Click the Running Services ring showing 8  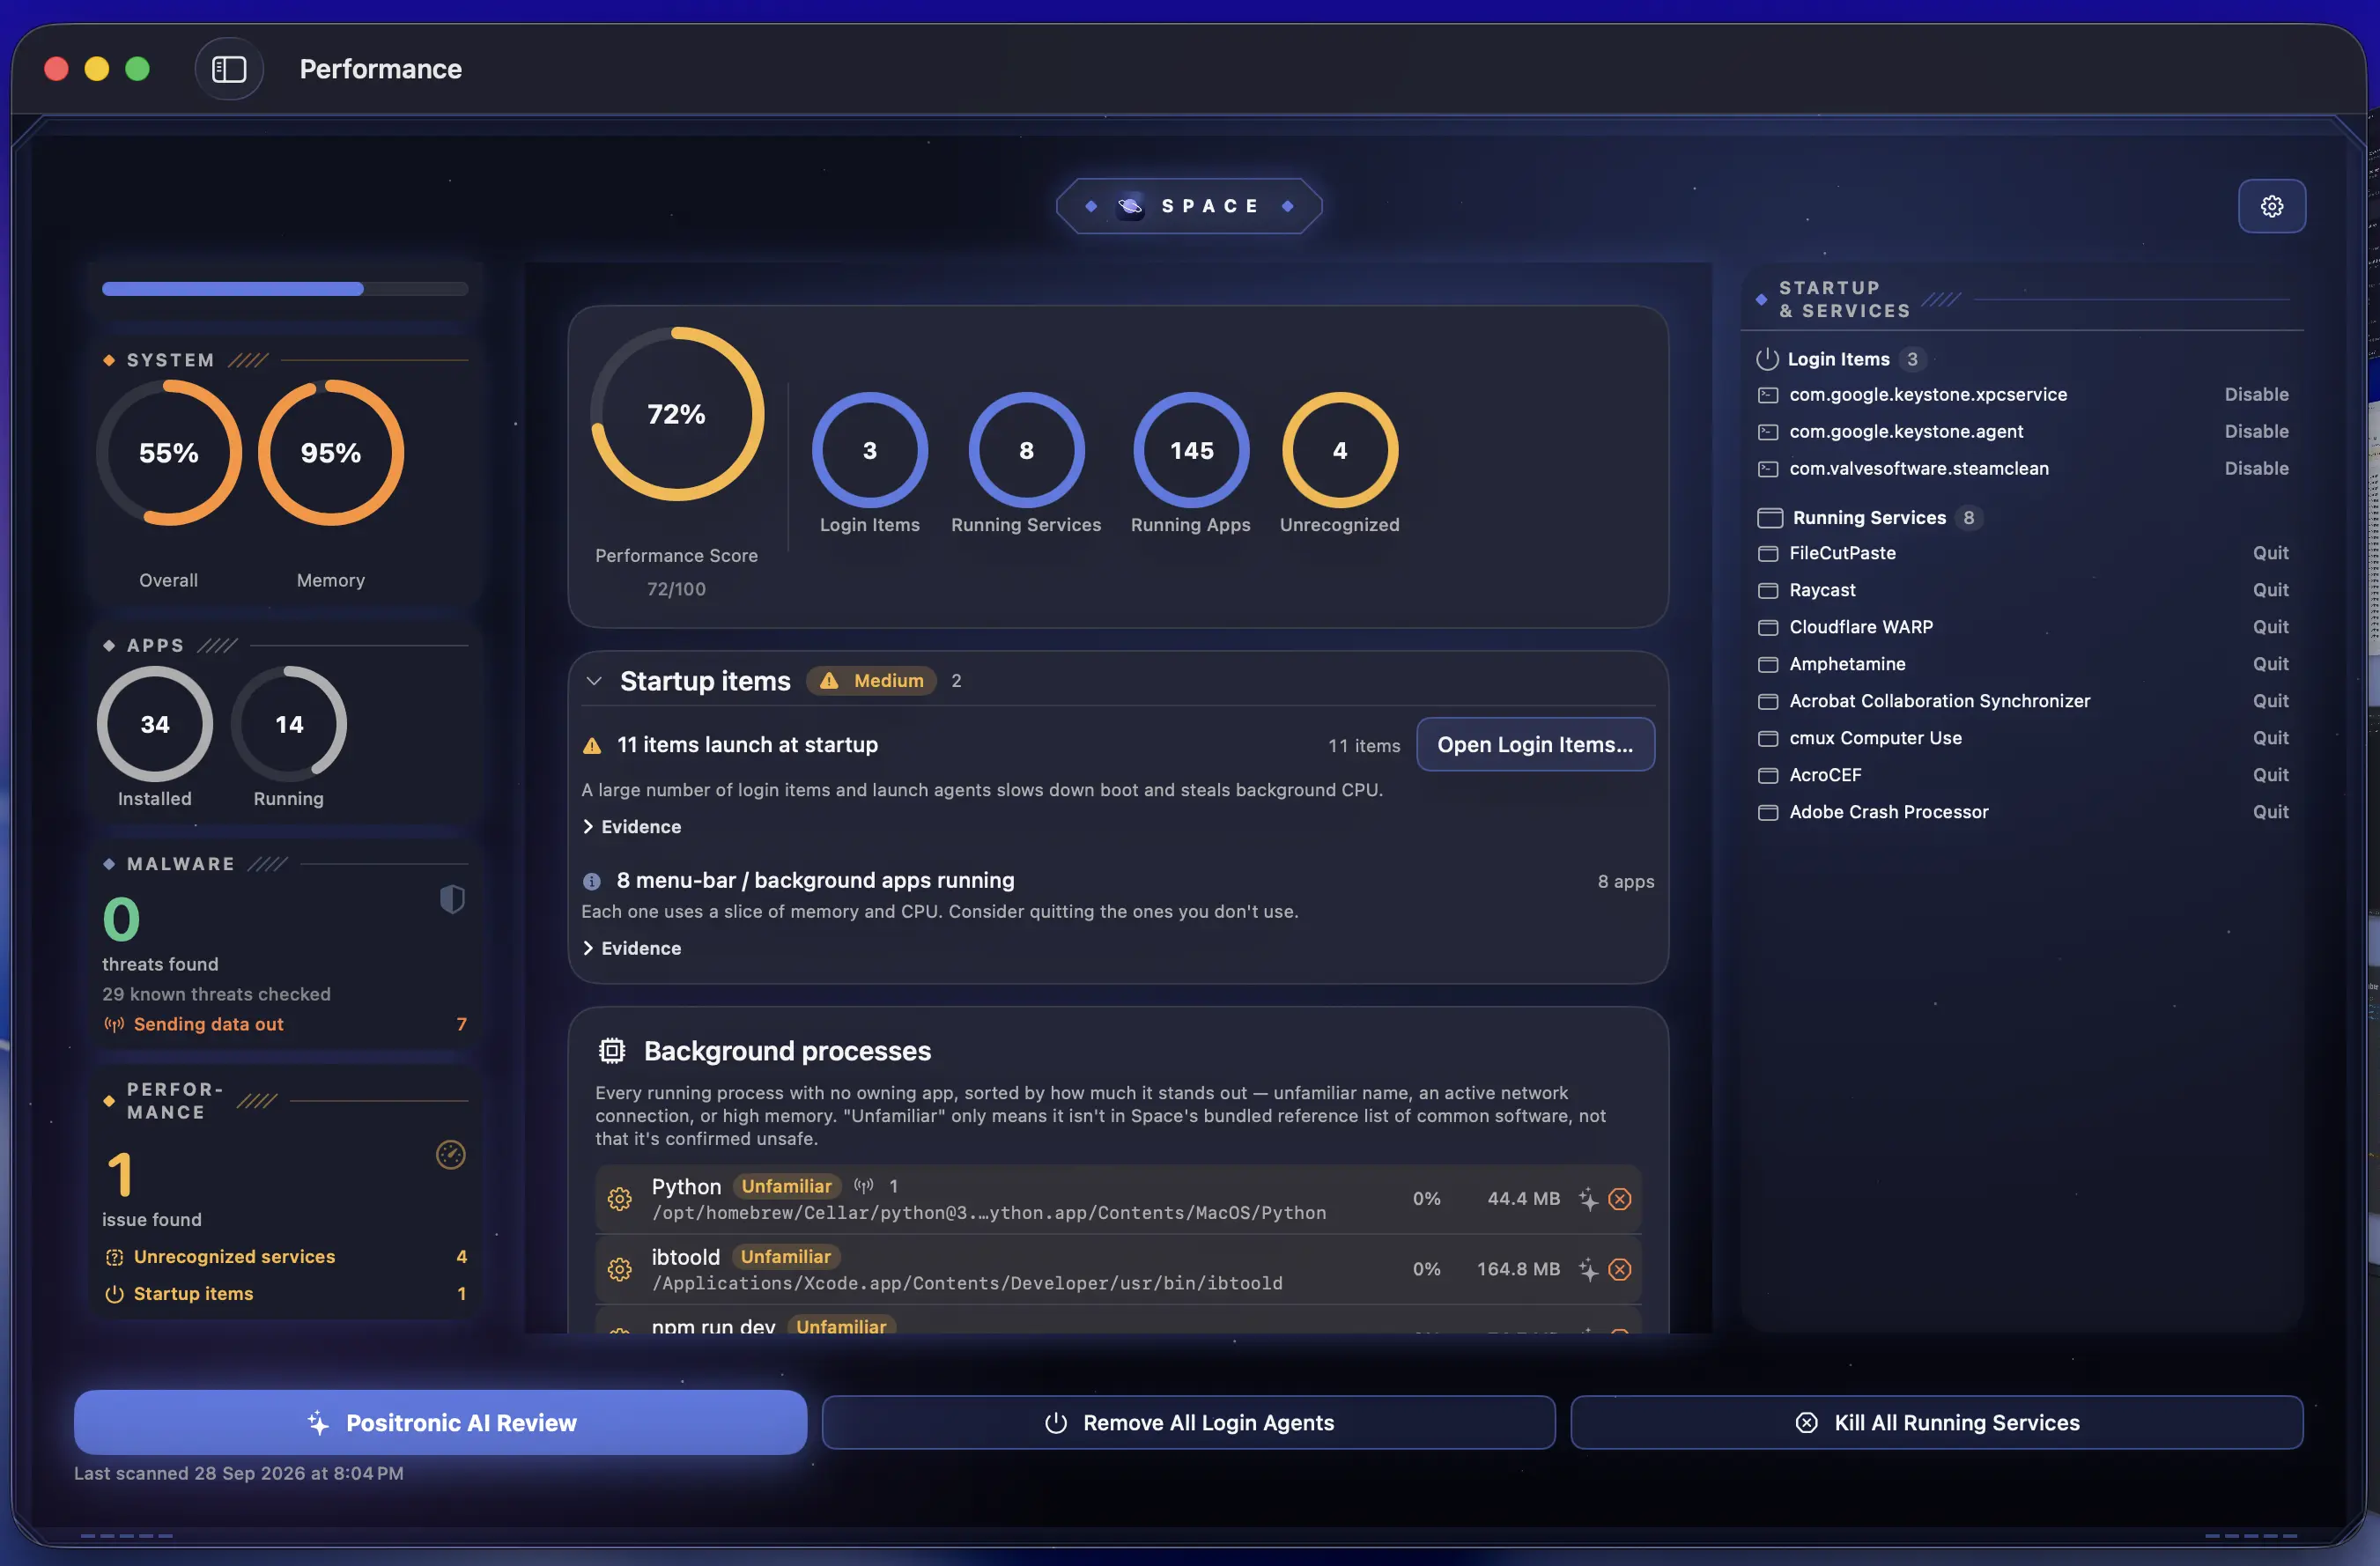1026,450
